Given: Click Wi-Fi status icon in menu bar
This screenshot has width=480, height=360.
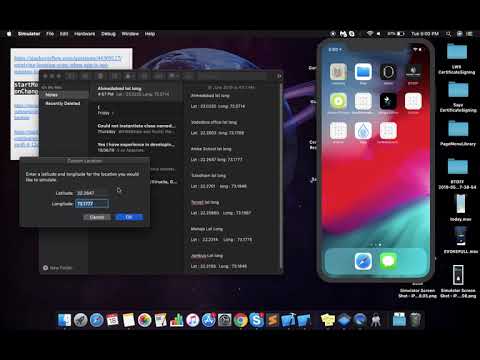Looking at the screenshot, I should [369, 34].
